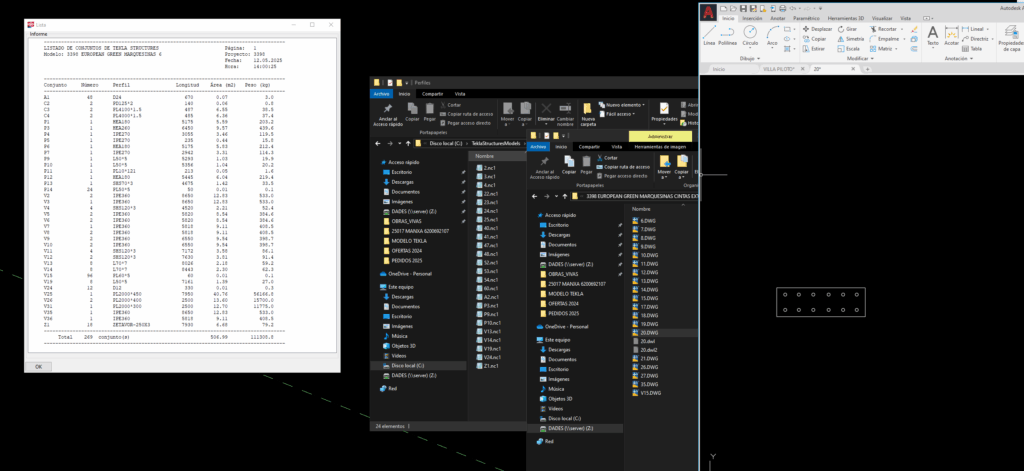Image resolution: width=1024 pixels, height=471 pixels.
Task: Choose the Arco tool
Action: pyautogui.click(x=772, y=35)
